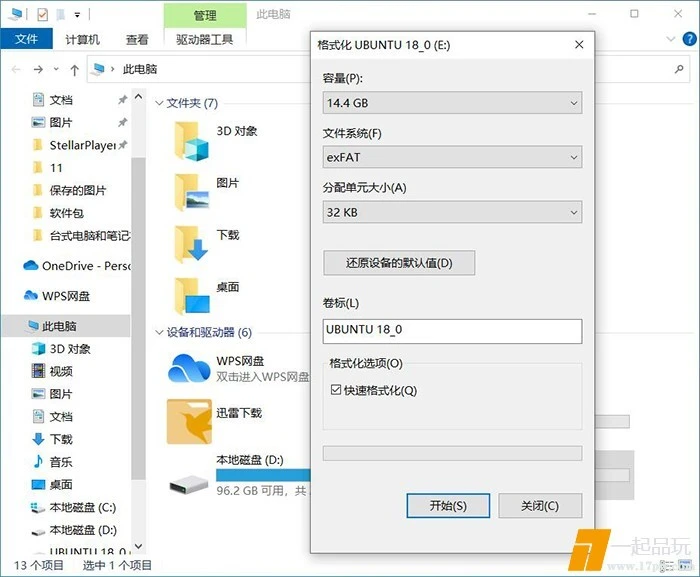The image size is (700, 577).
Task: Click the 开始(S) button
Action: coord(448,506)
